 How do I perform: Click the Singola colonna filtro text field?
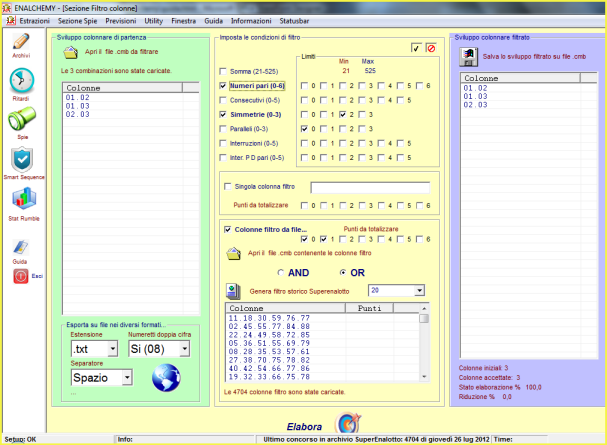pos(370,188)
